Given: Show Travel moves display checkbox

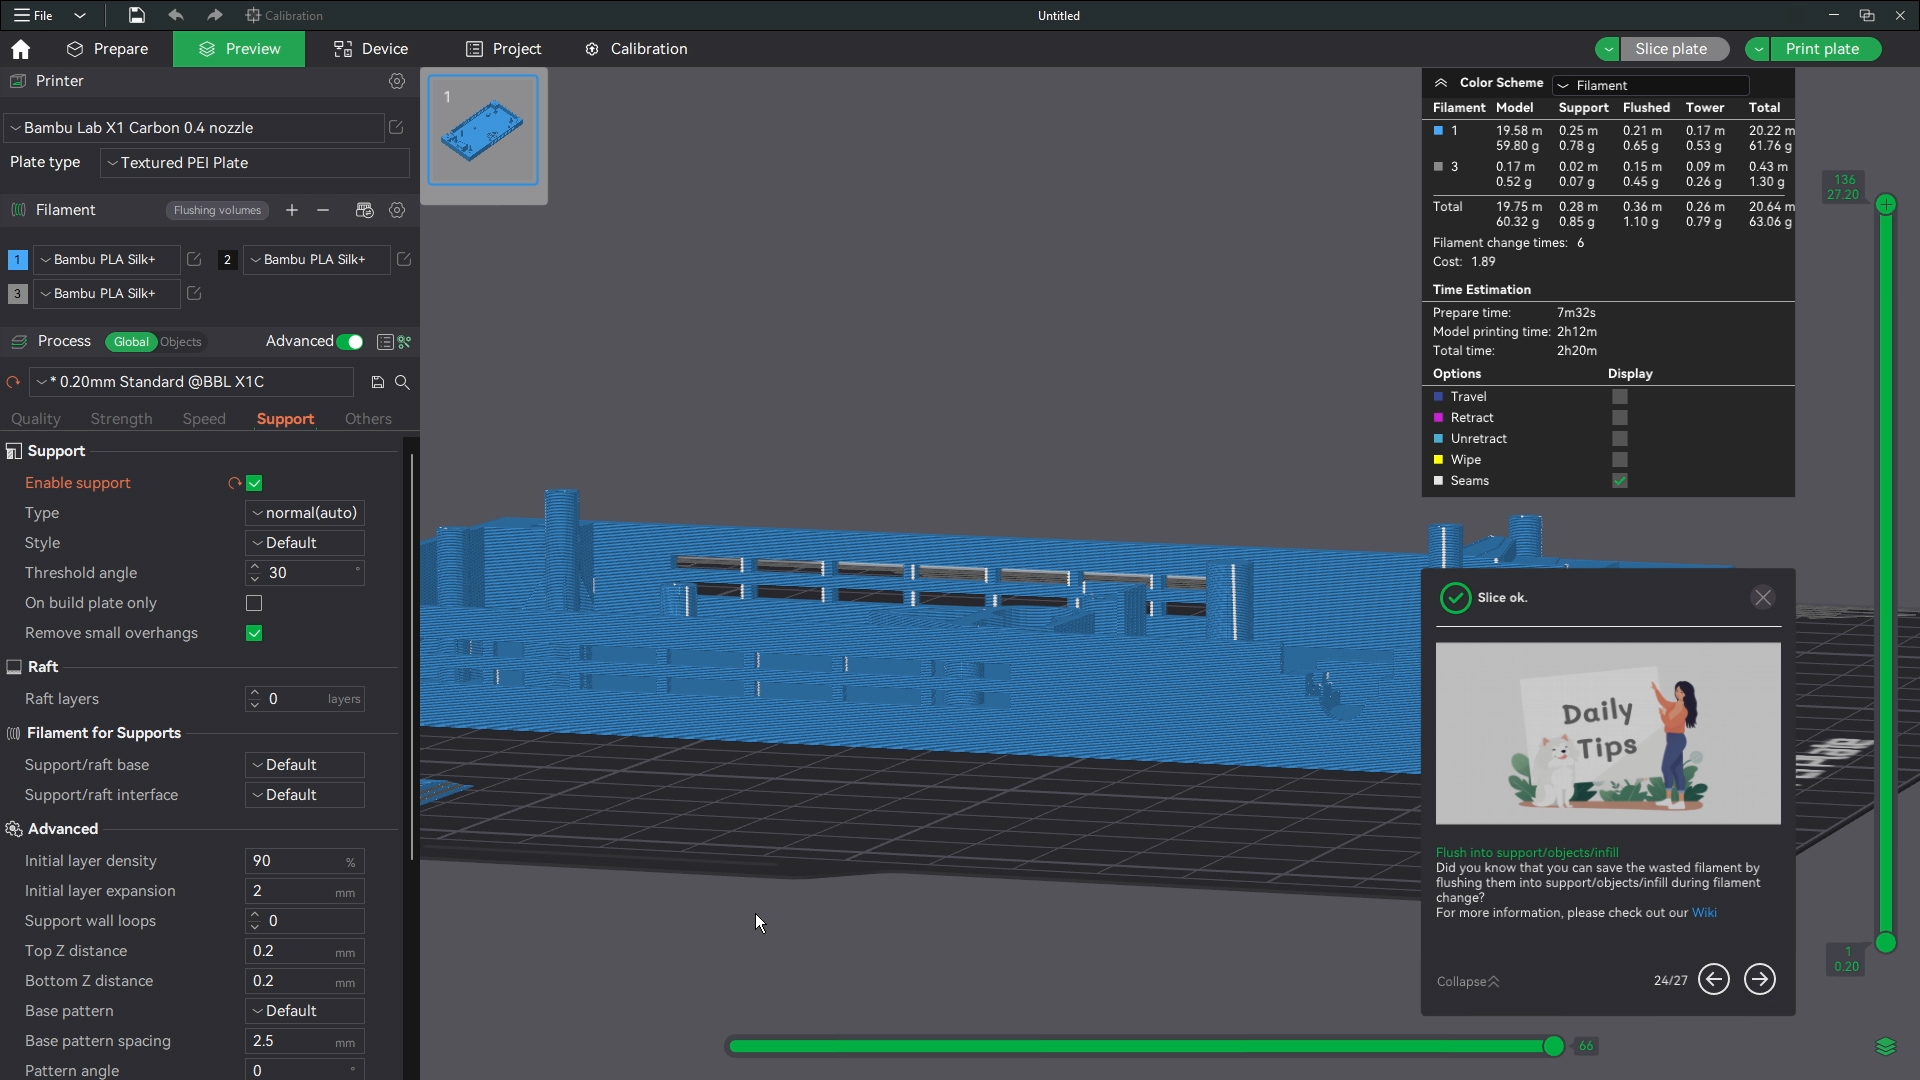Looking at the screenshot, I should 1619,397.
